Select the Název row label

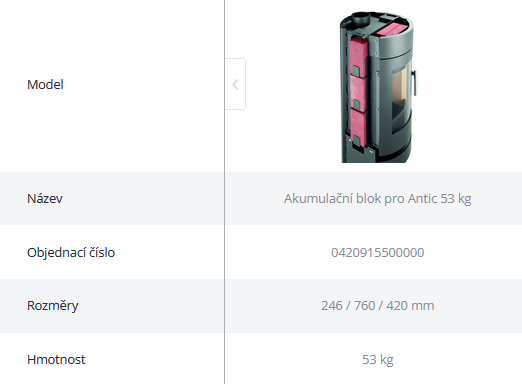pyautogui.click(x=45, y=199)
